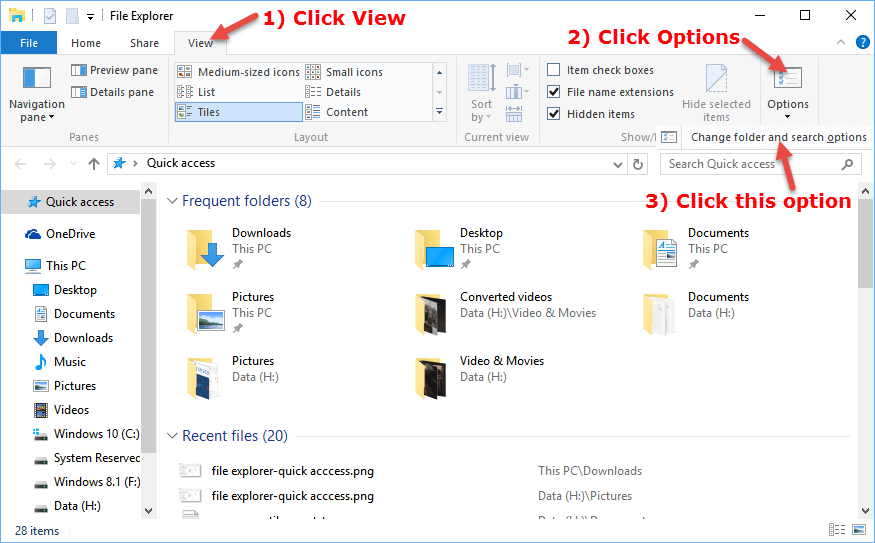Select OneDrive in the navigation pane
Screen dimensions: 875x543
coord(60,234)
